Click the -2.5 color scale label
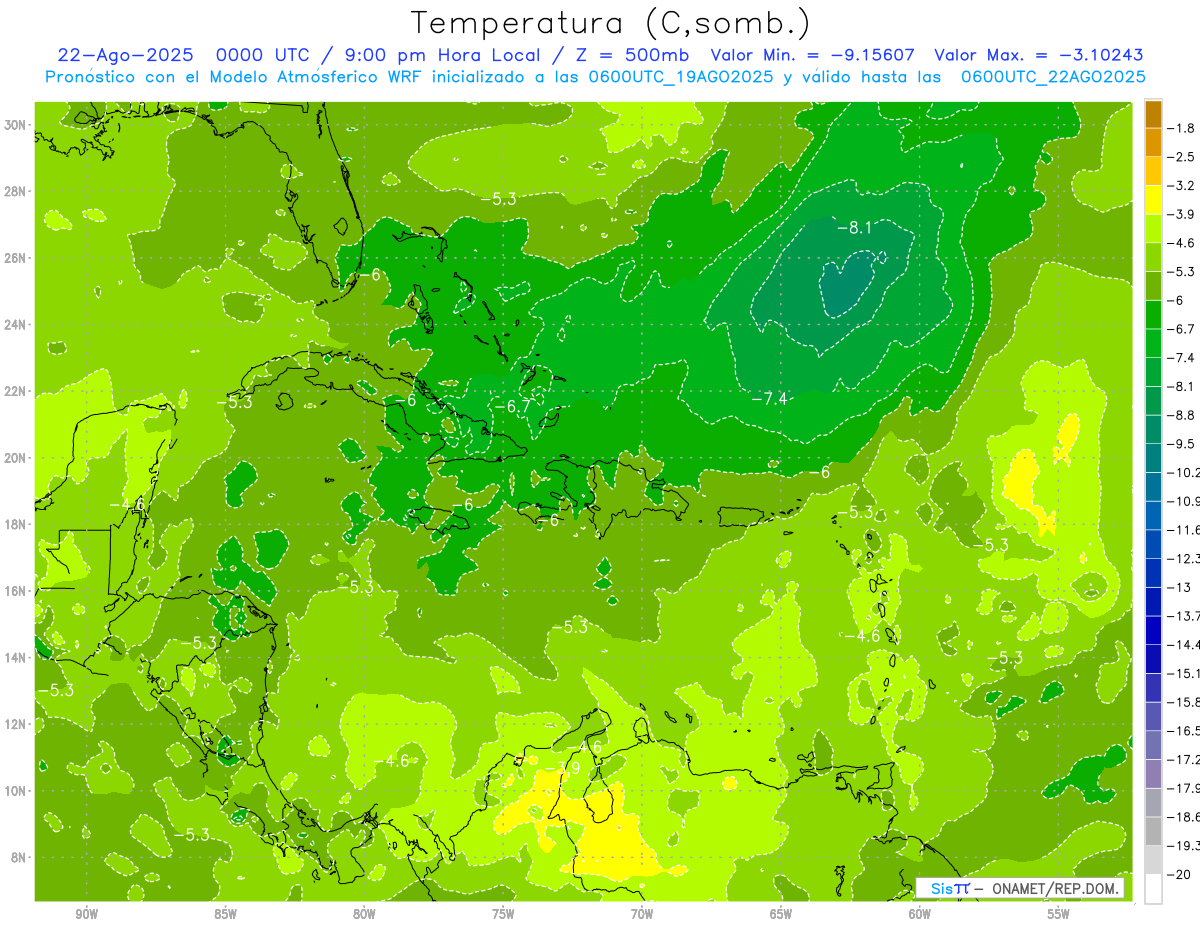The image size is (1200, 927). (1182, 157)
